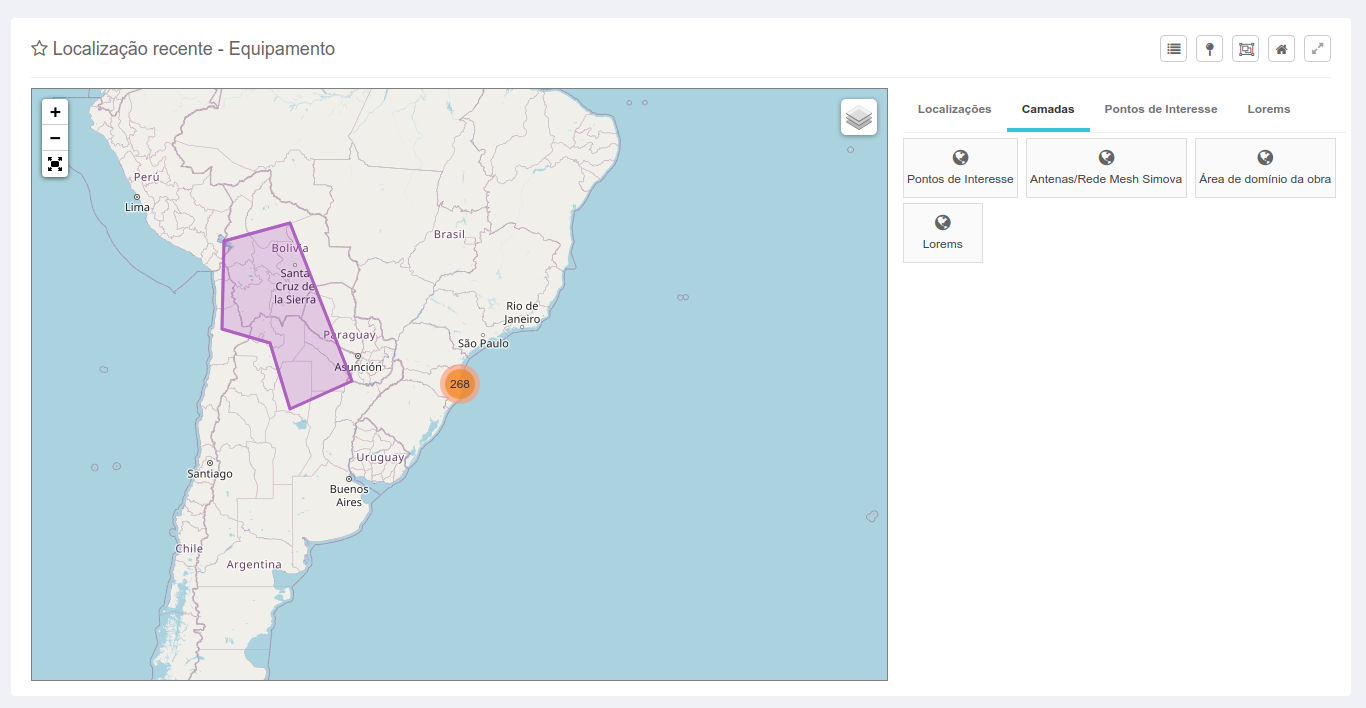Switch to the Localizações tab

[x=954, y=109]
